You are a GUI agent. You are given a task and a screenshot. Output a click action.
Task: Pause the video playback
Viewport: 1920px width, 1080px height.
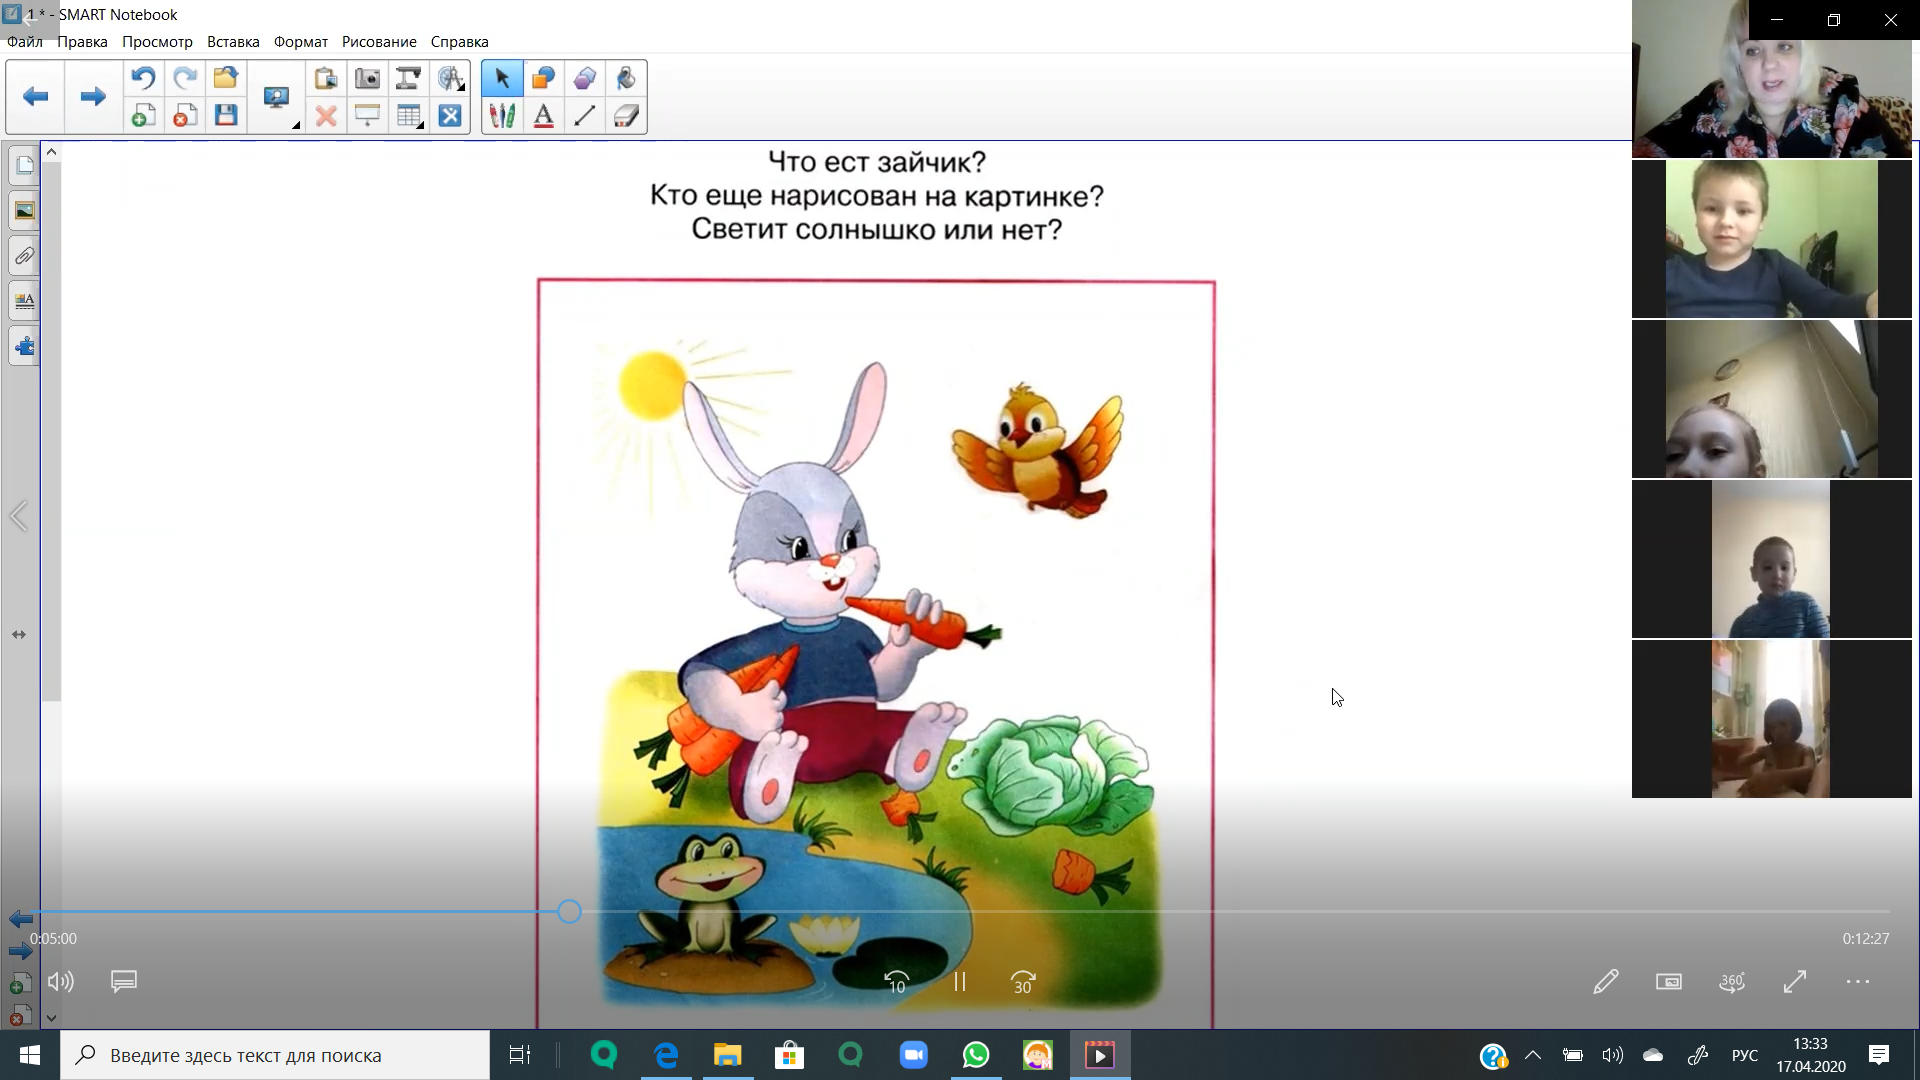[x=960, y=982]
